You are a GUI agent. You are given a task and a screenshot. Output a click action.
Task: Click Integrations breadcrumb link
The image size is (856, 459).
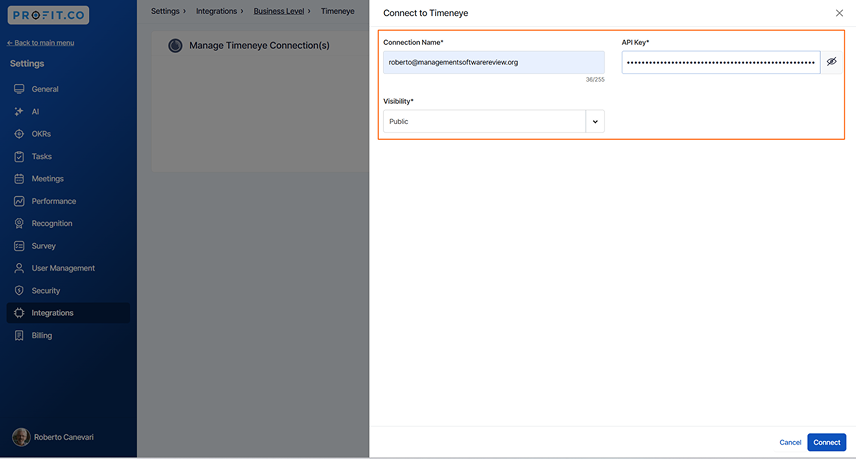pyautogui.click(x=216, y=11)
